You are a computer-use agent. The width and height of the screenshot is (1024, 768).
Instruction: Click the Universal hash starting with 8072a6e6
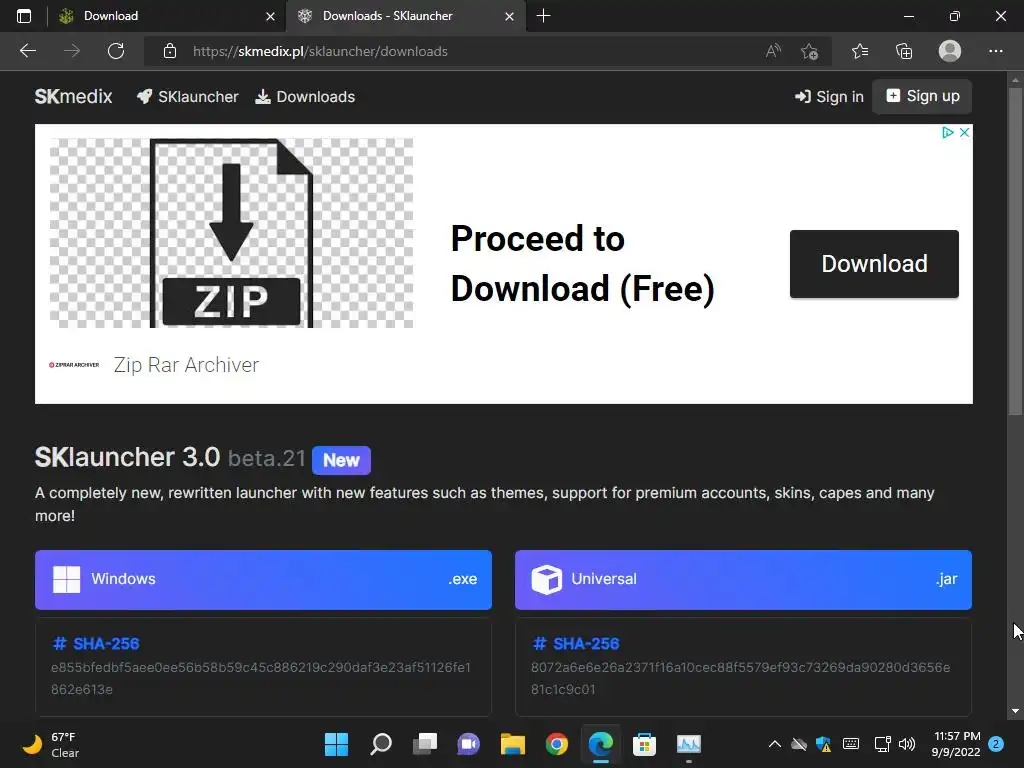(741, 678)
